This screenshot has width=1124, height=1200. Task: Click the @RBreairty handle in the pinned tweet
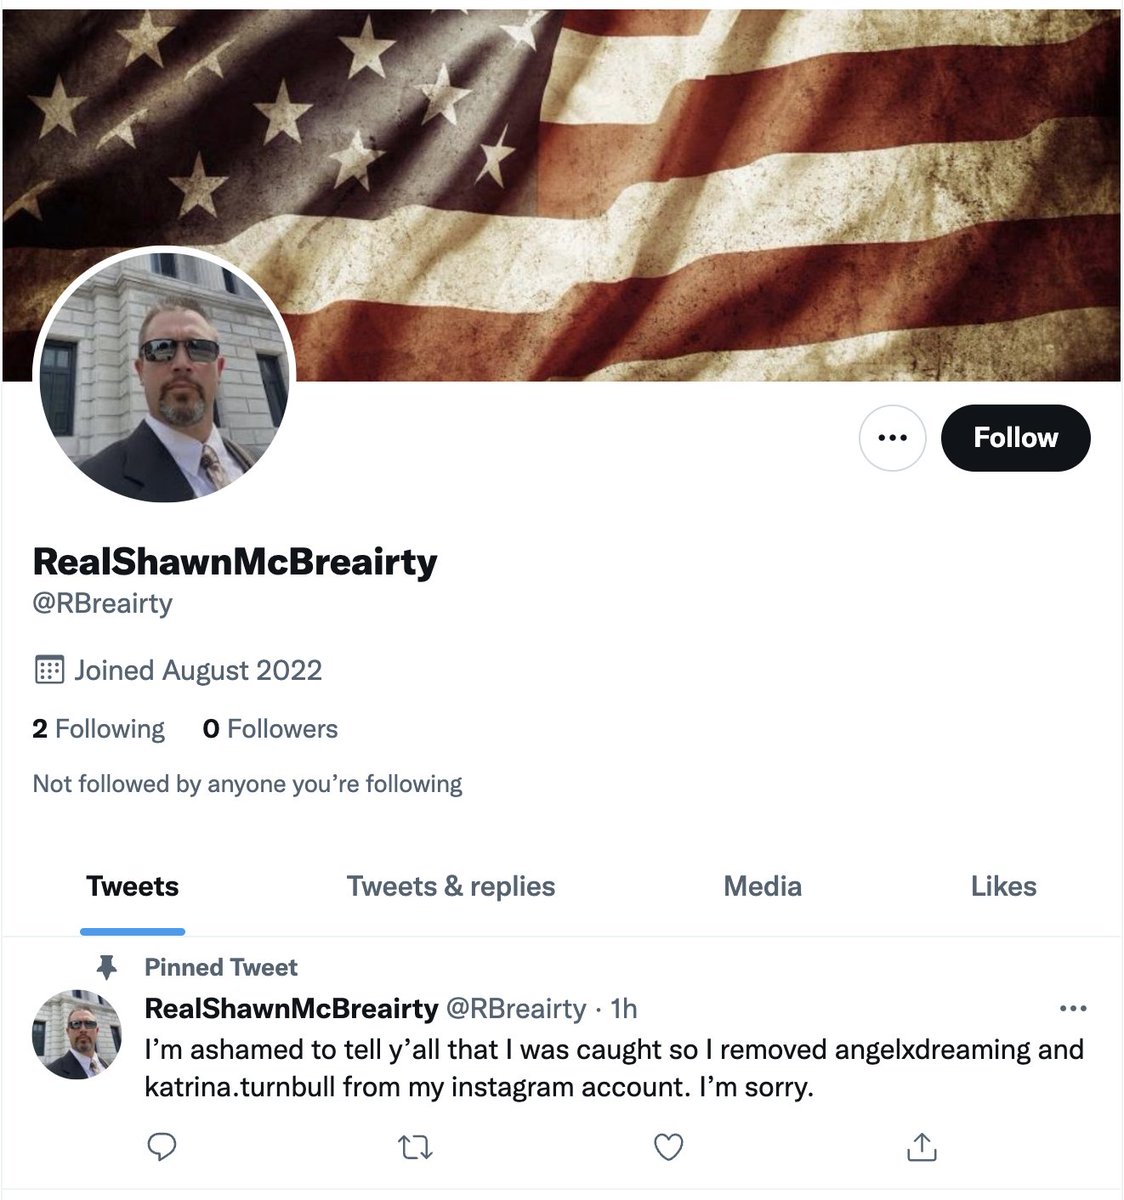pyautogui.click(x=515, y=1008)
